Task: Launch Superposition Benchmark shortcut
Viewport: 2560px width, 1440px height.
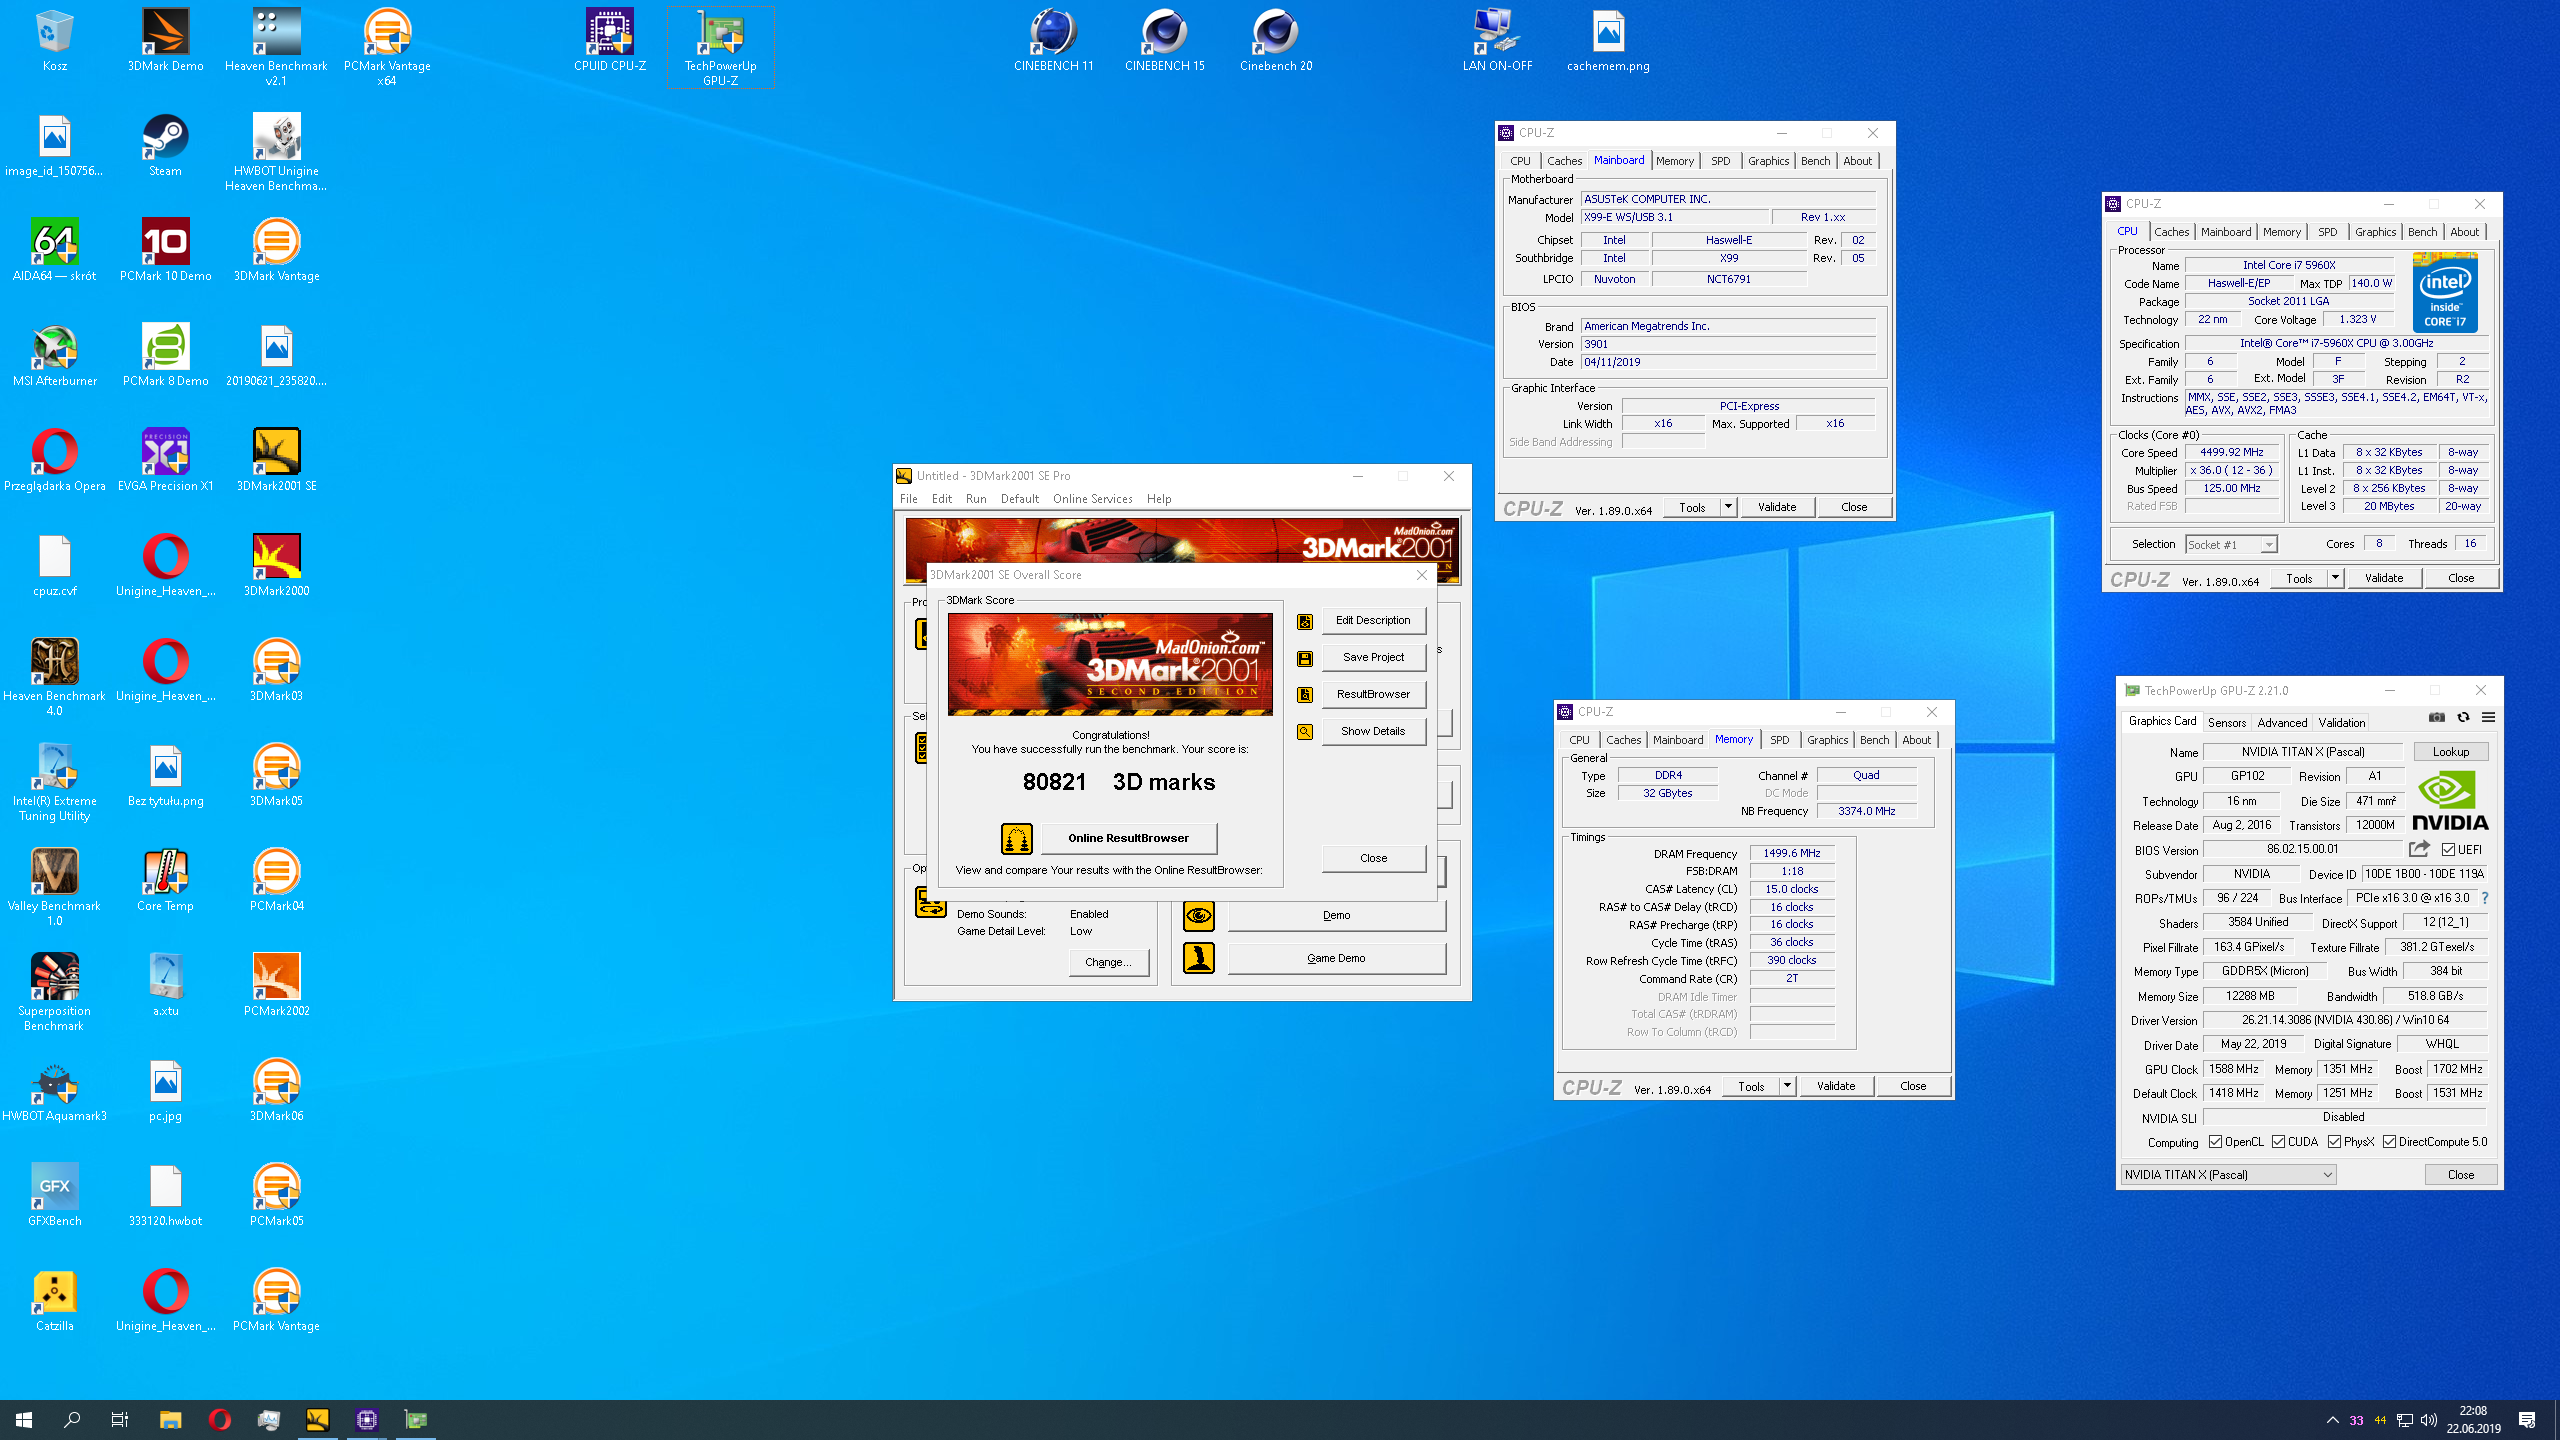Action: pos(55,993)
